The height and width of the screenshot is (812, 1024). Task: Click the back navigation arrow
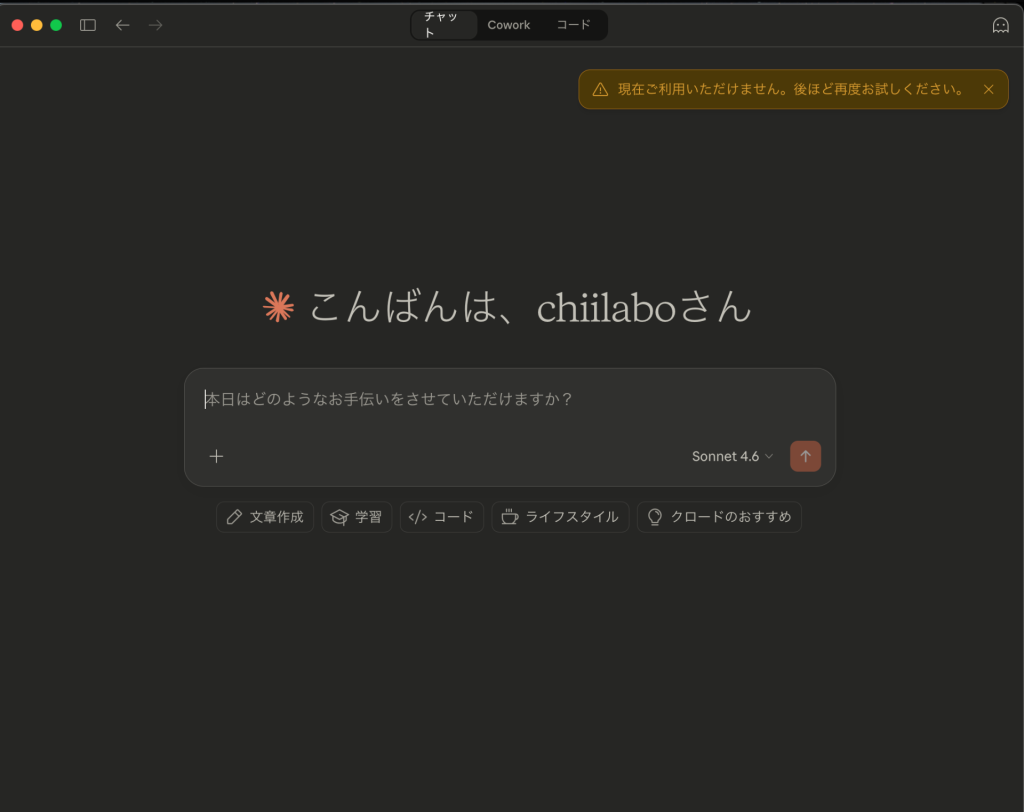tap(122, 24)
